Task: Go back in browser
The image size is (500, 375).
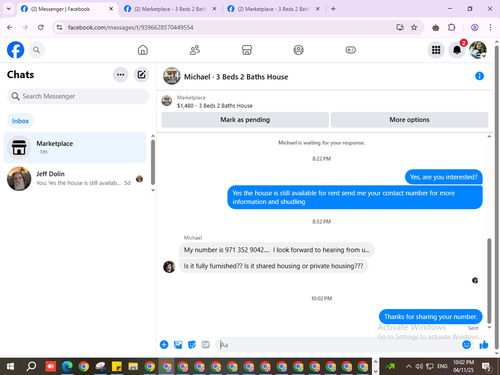Action: coord(10,27)
